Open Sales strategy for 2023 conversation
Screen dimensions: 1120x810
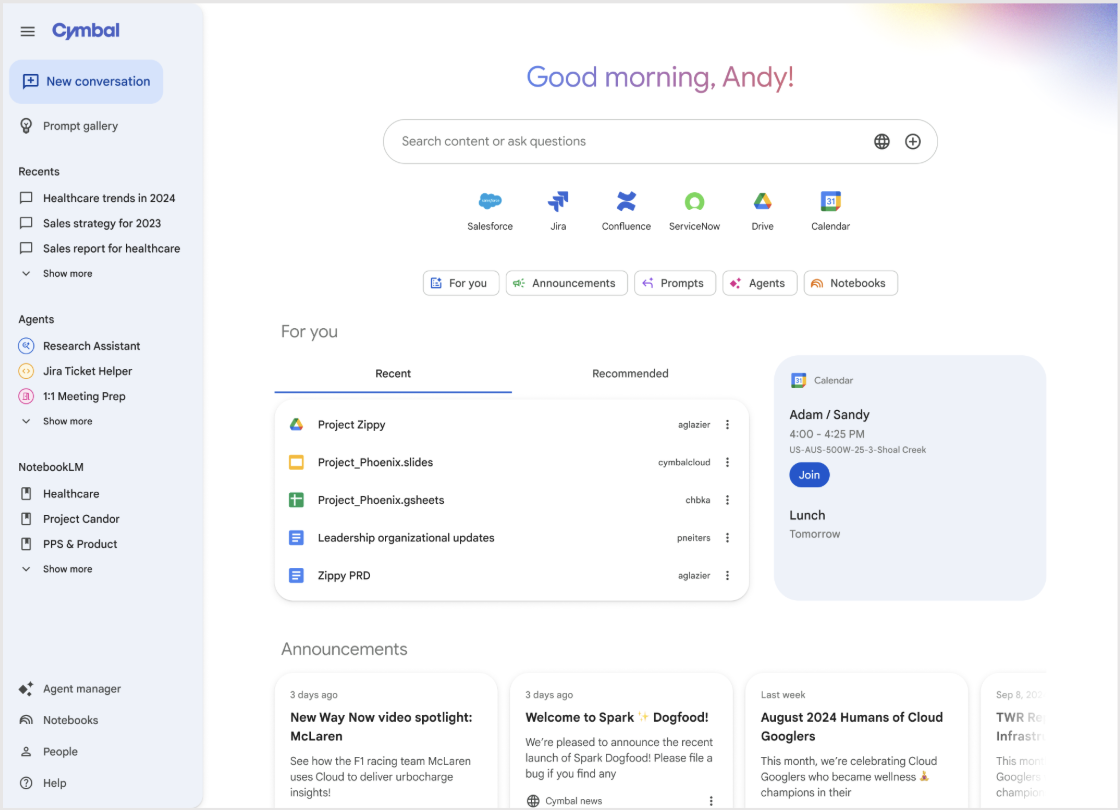tap(100, 223)
